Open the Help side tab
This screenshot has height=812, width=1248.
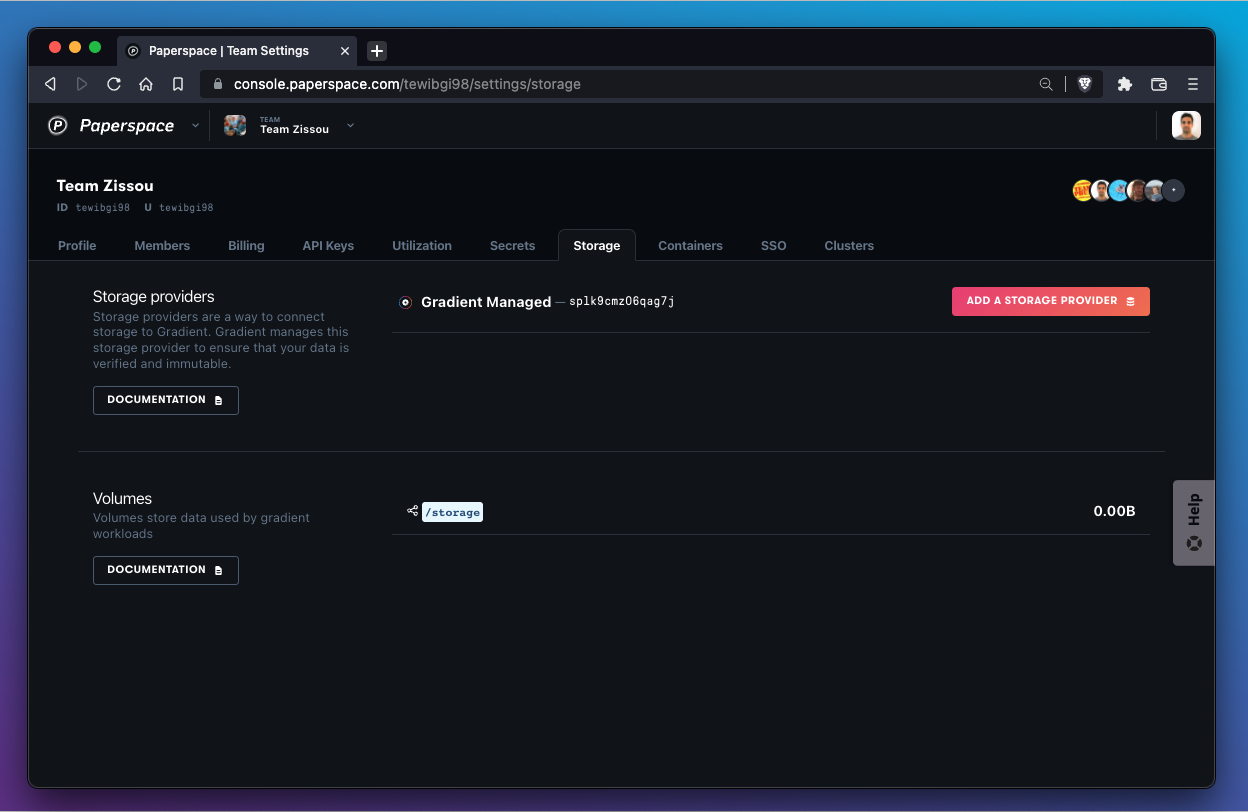1193,523
